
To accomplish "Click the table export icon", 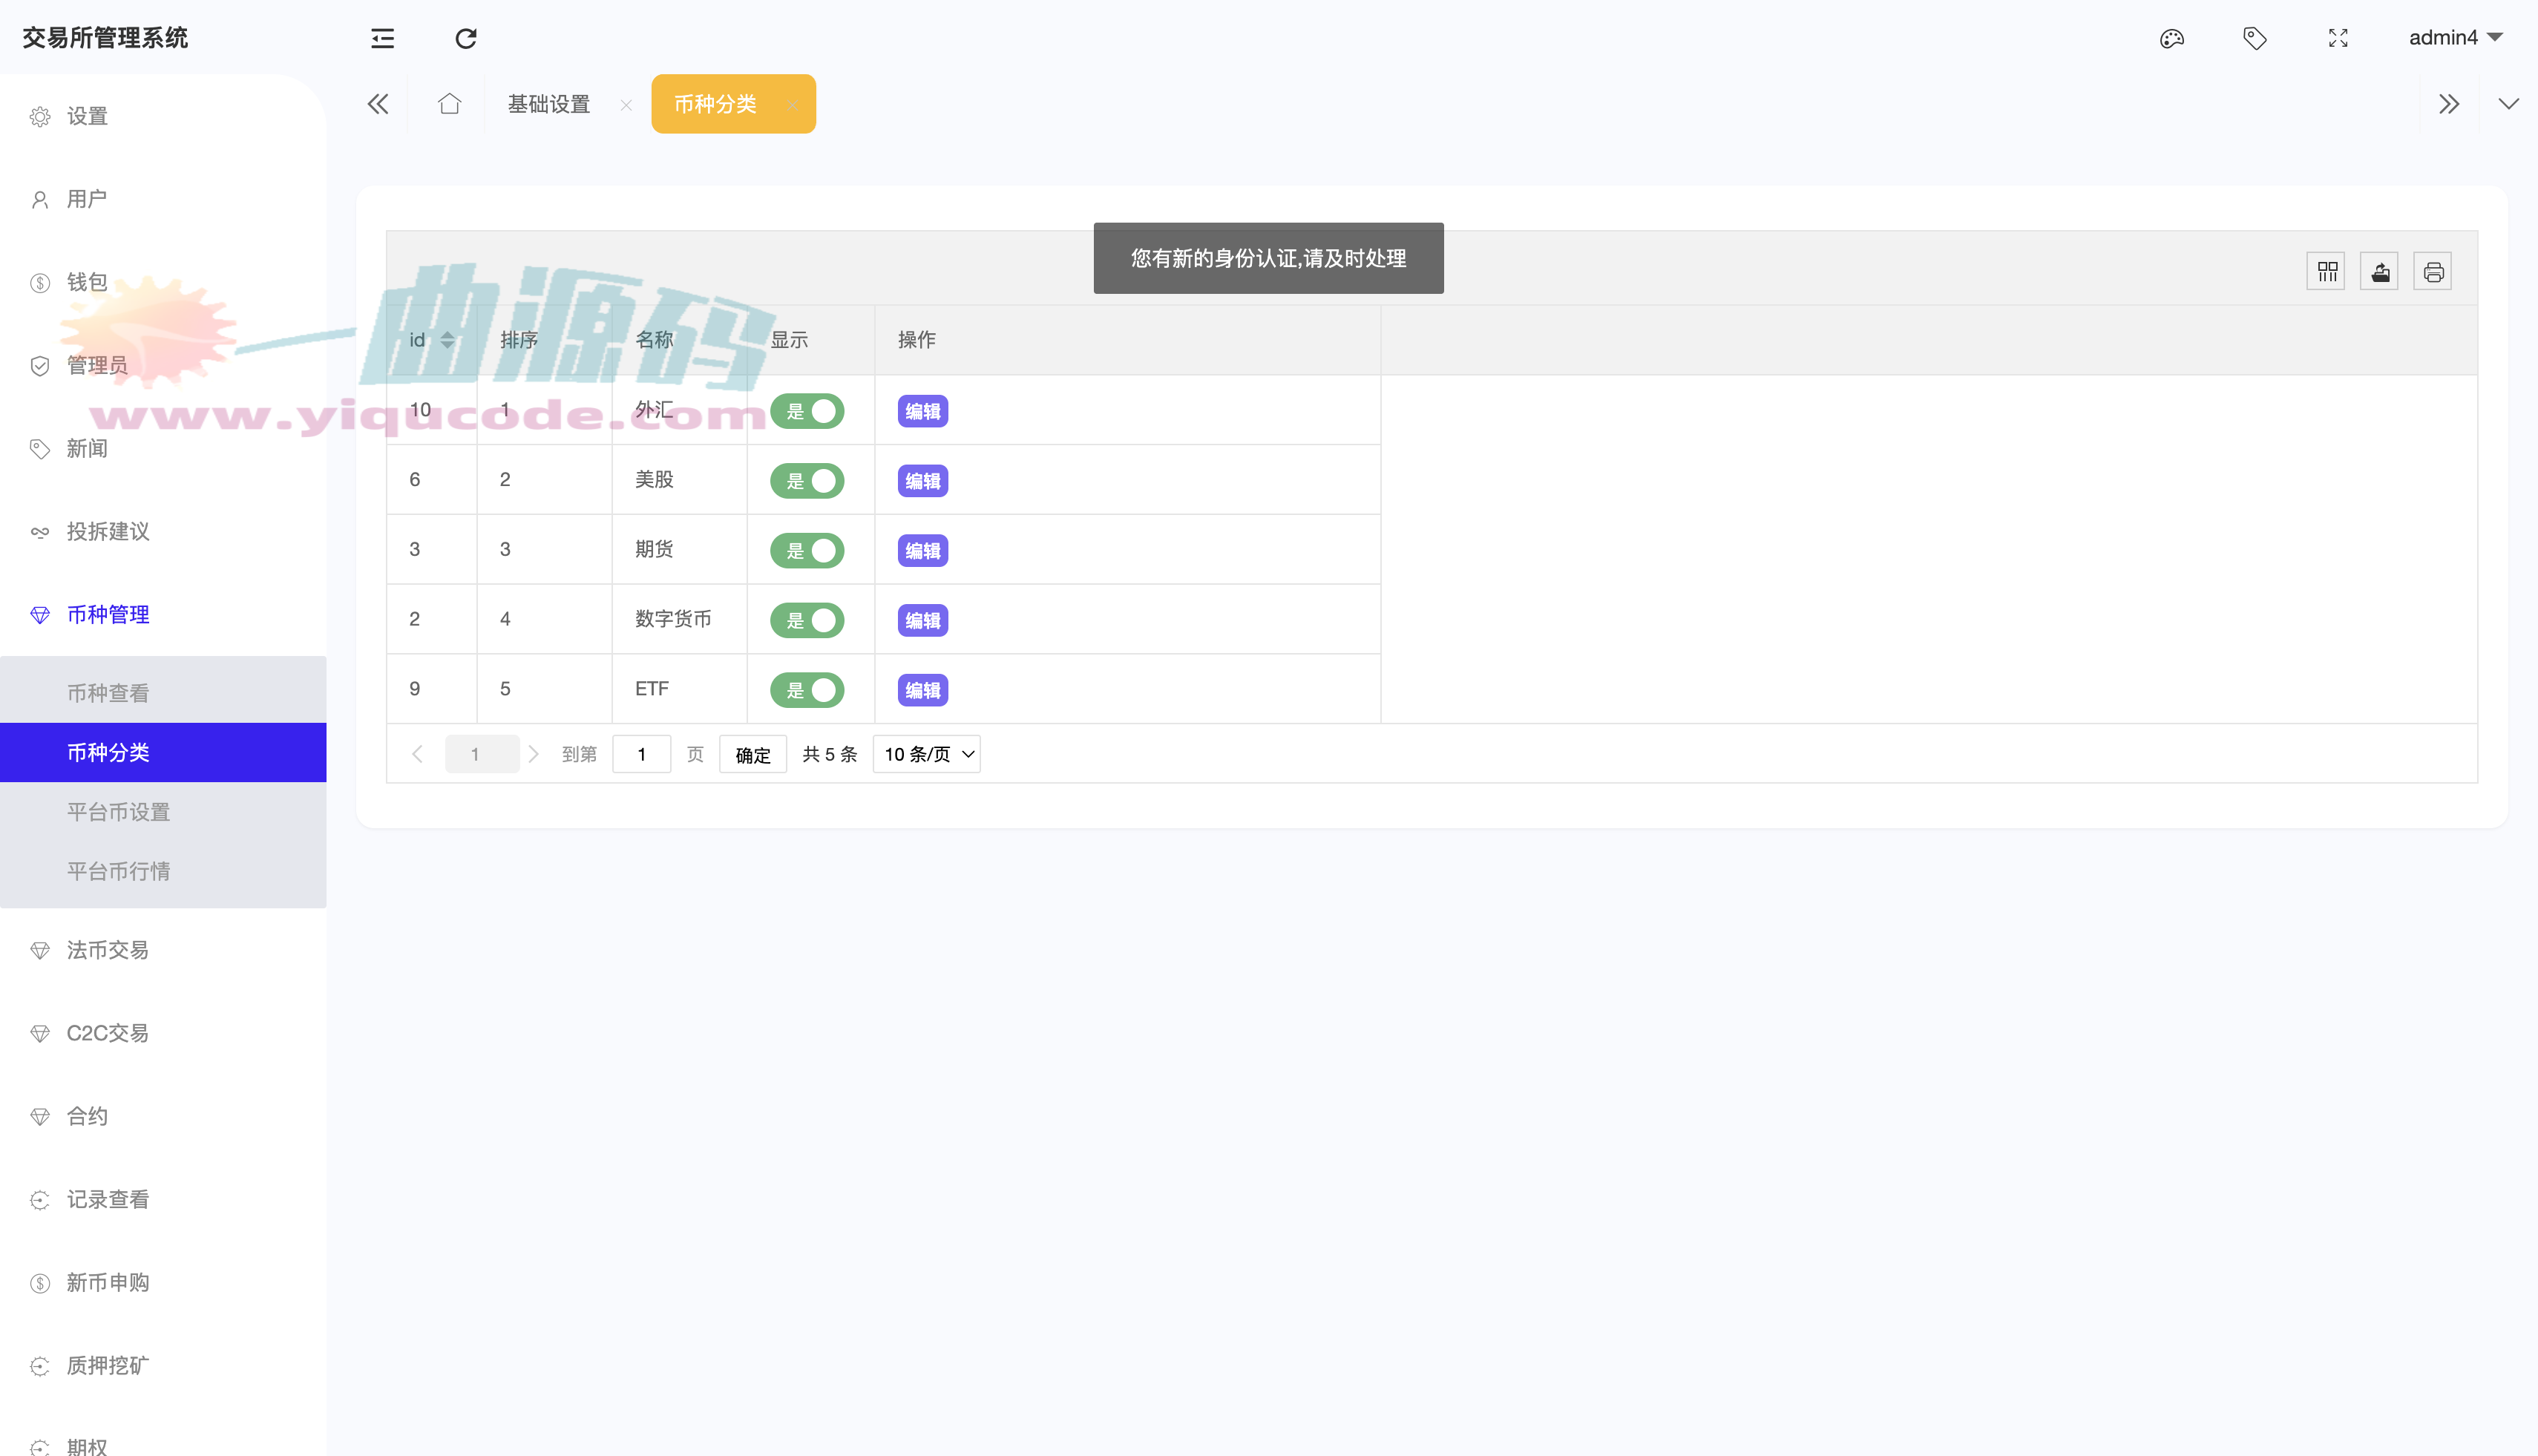I will point(2380,271).
